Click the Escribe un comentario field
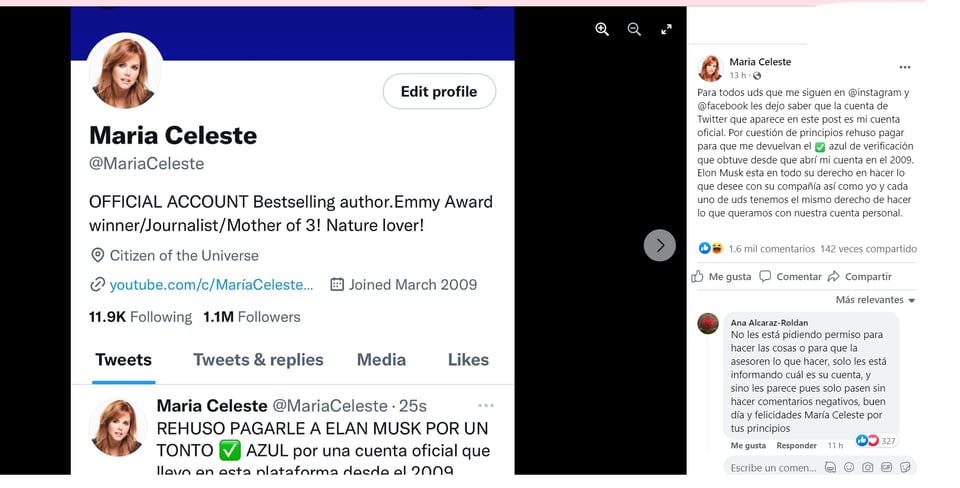The width and height of the screenshot is (960, 488). 773,468
